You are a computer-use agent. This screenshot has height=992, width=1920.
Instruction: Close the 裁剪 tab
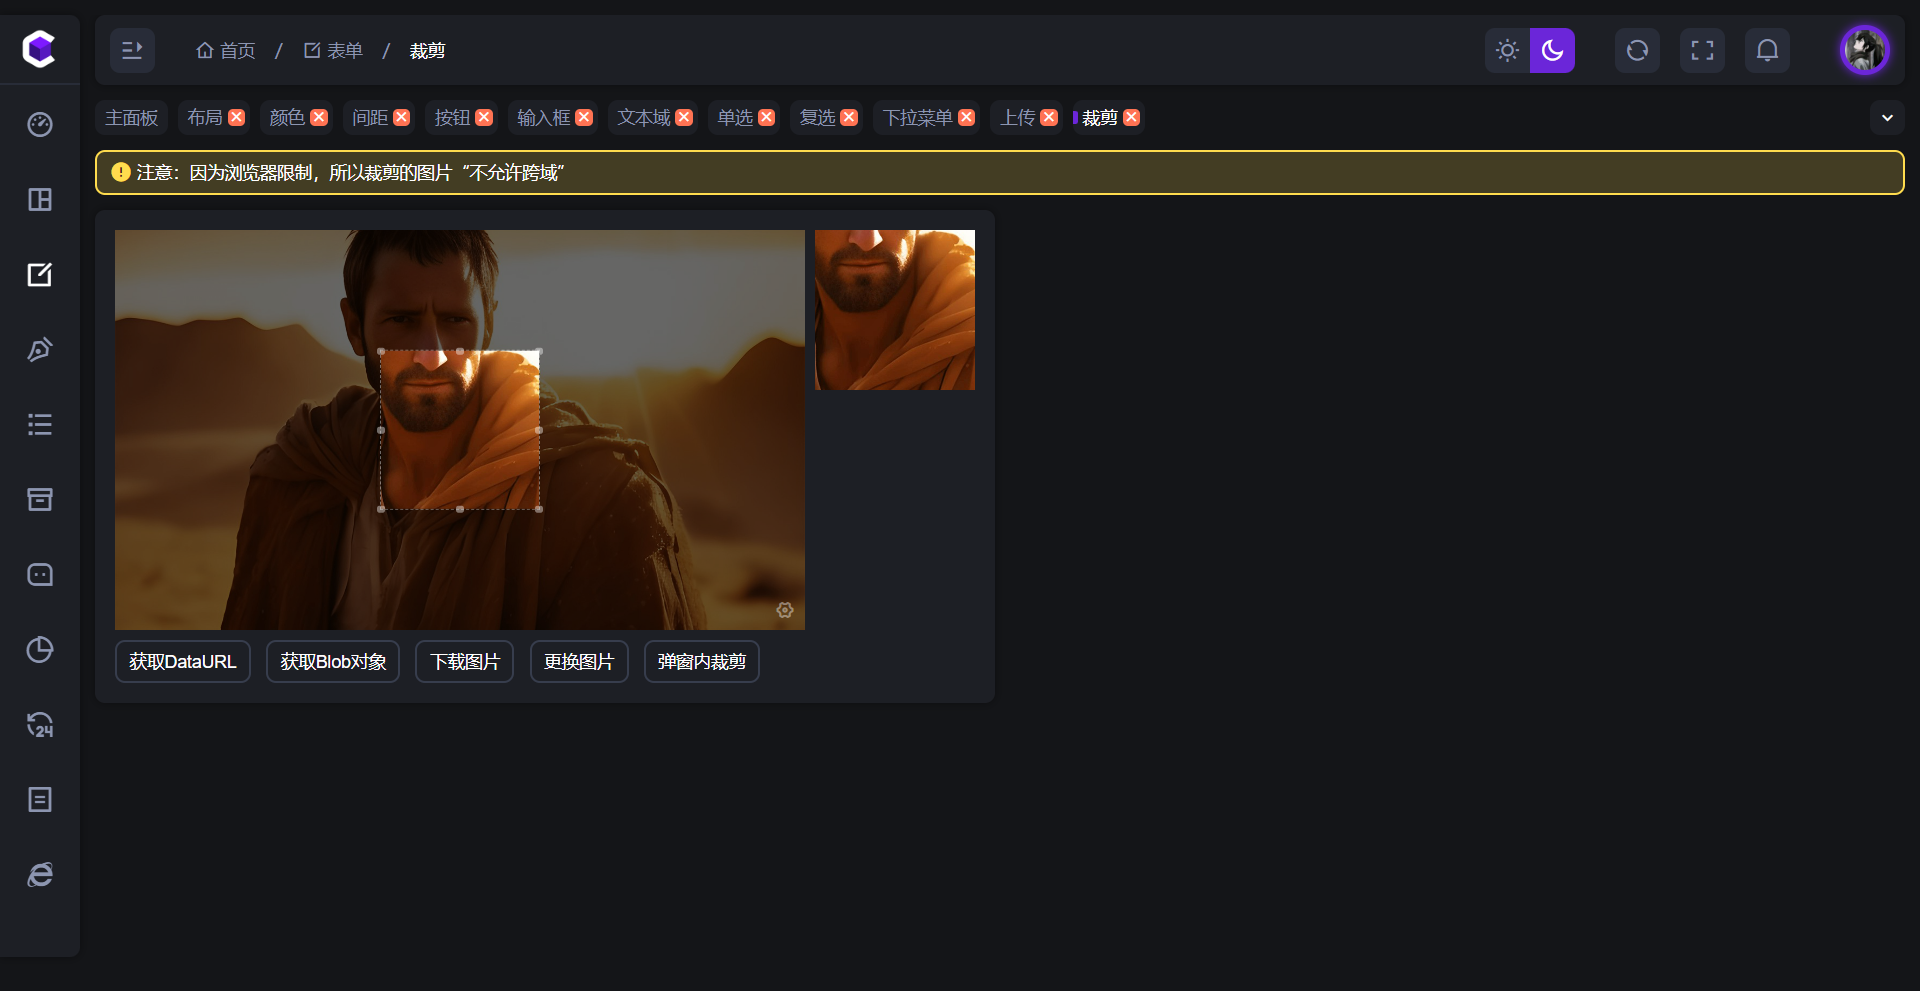(x=1132, y=118)
